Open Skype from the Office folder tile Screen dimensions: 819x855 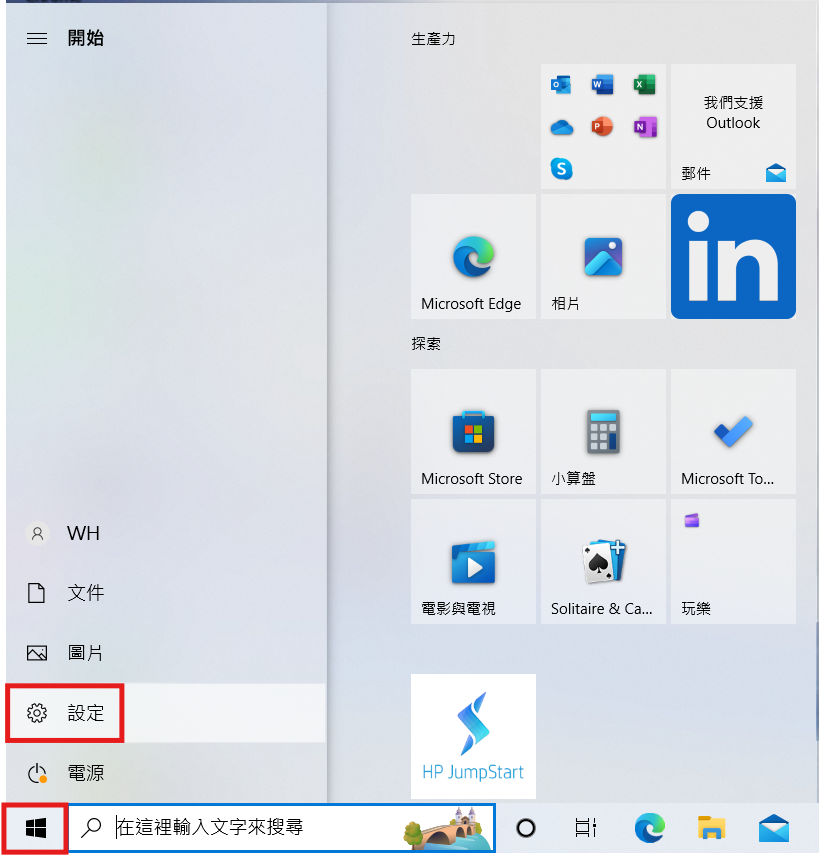coord(561,169)
